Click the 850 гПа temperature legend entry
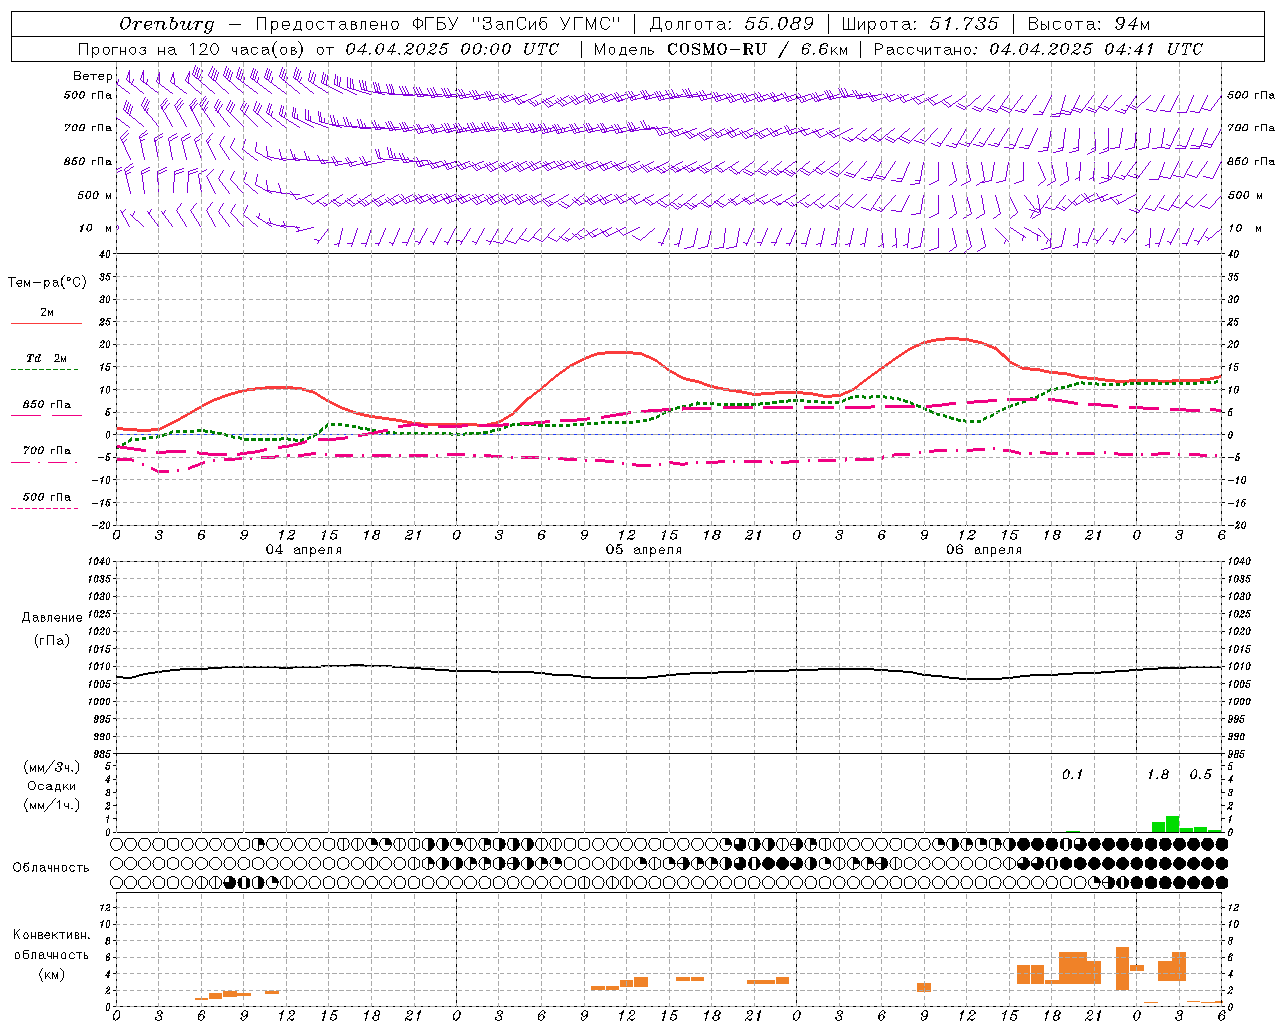1280x1024 pixels. [x=46, y=404]
